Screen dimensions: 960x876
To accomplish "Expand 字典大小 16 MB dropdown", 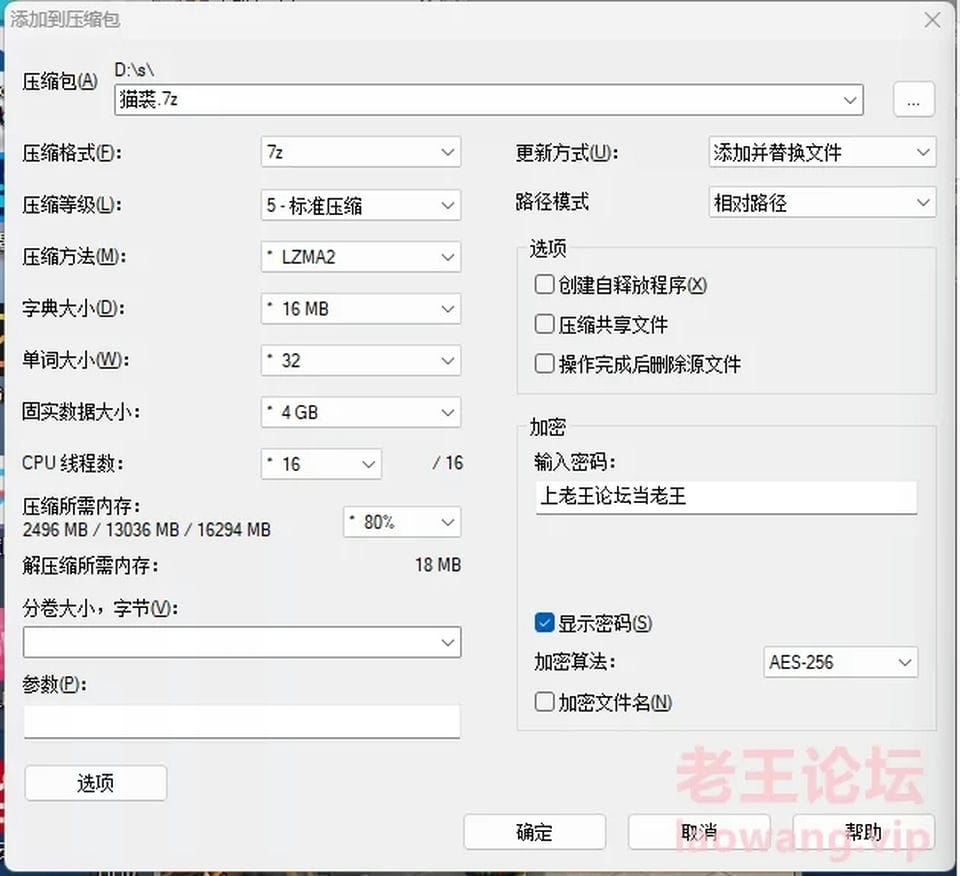I will (361, 309).
